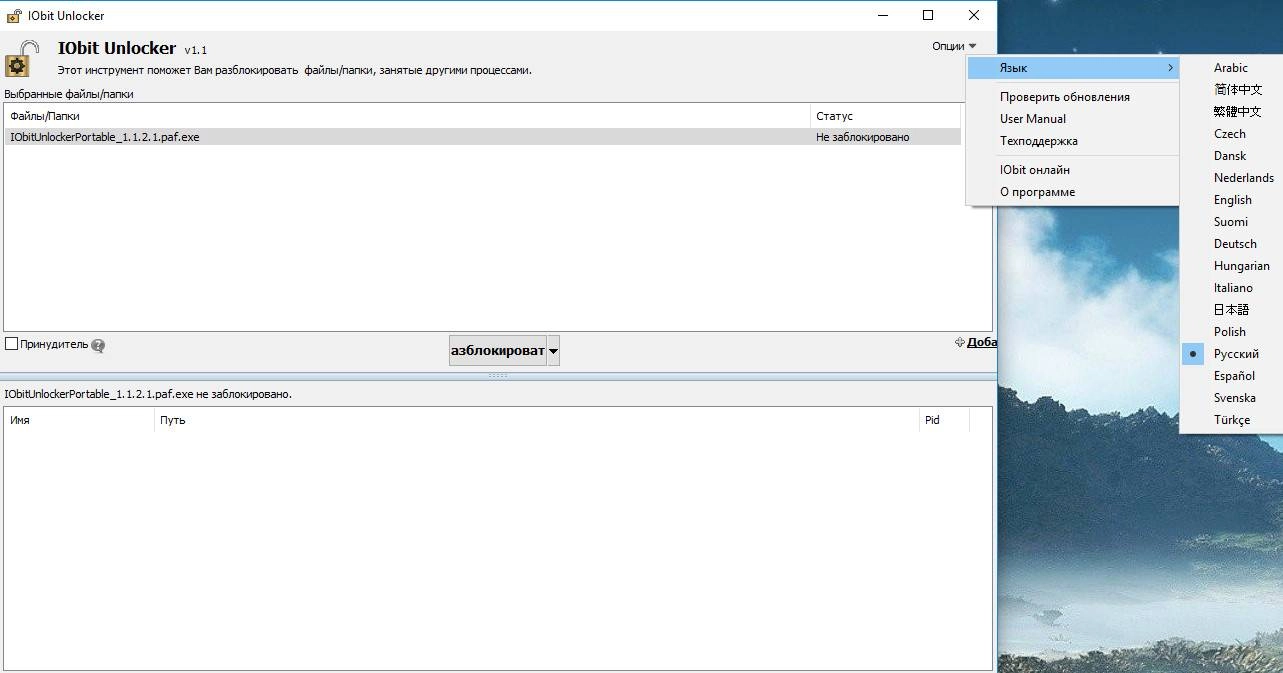Choose Проверить обновления menu item
Screen dimensions: 1283x673
point(1073,97)
